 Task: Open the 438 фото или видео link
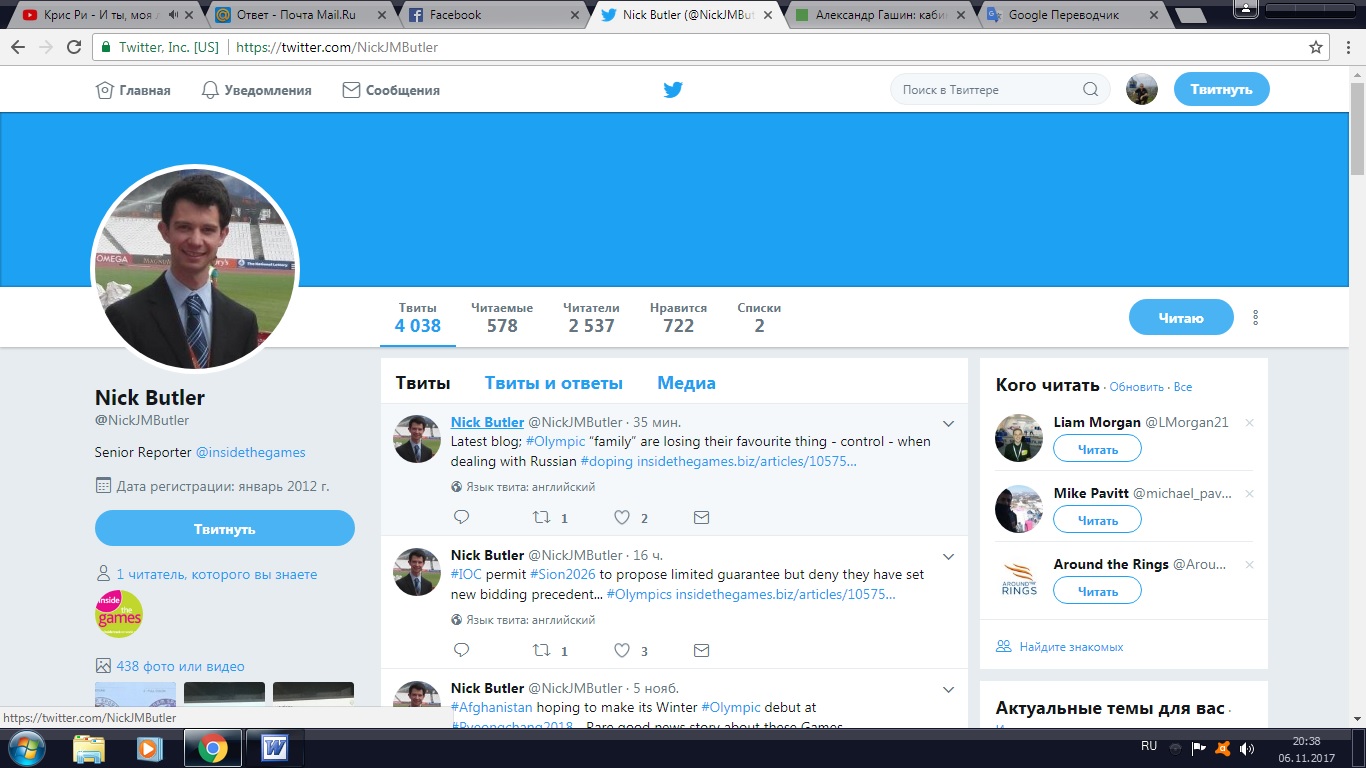click(x=180, y=666)
